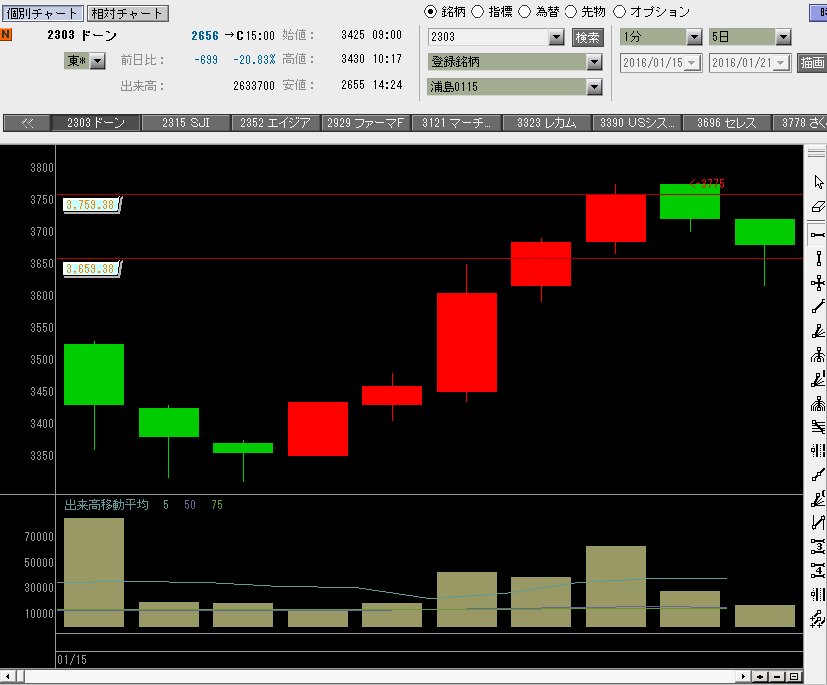Image resolution: width=827 pixels, height=685 pixels.
Task: Click the 75 moving average label
Action: click(x=217, y=505)
